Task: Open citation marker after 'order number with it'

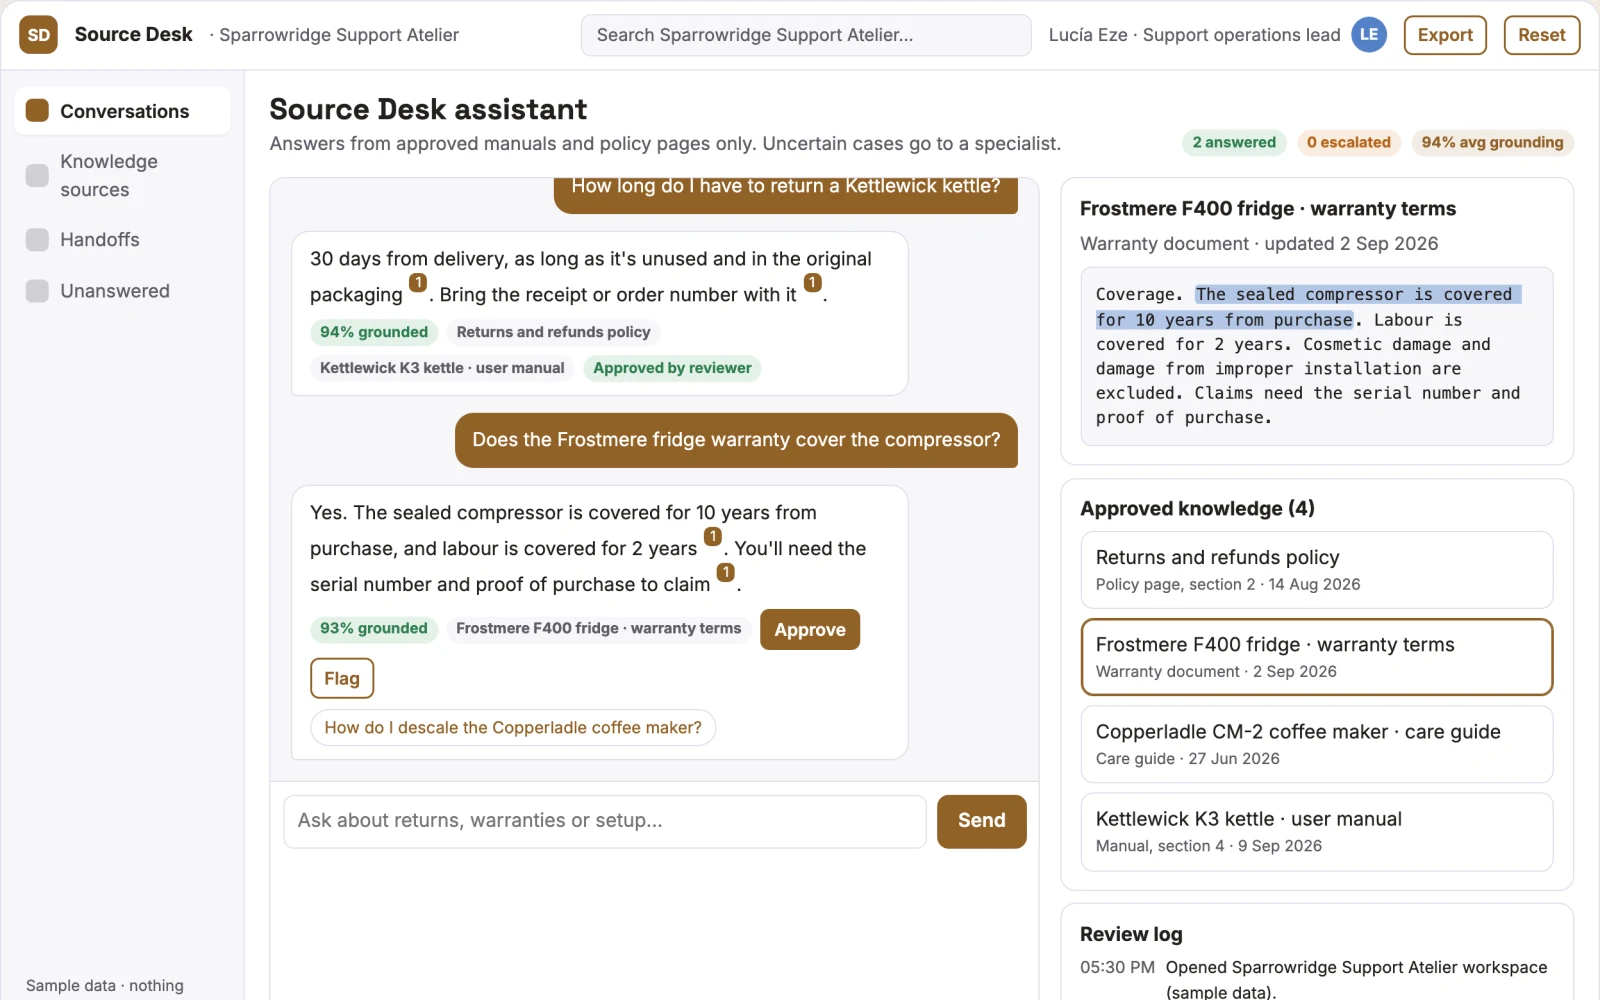Action: (x=813, y=283)
